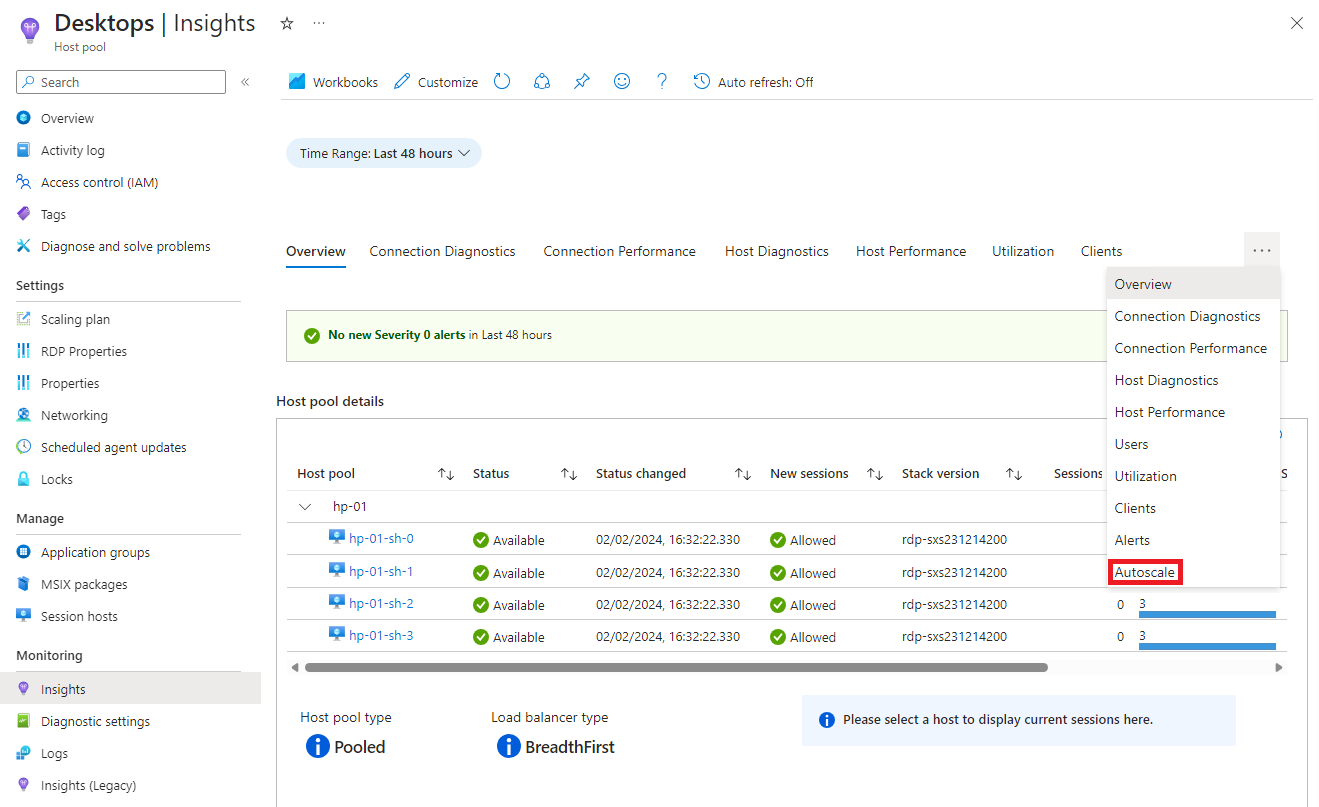Click the Customize pencil button

coord(436,82)
